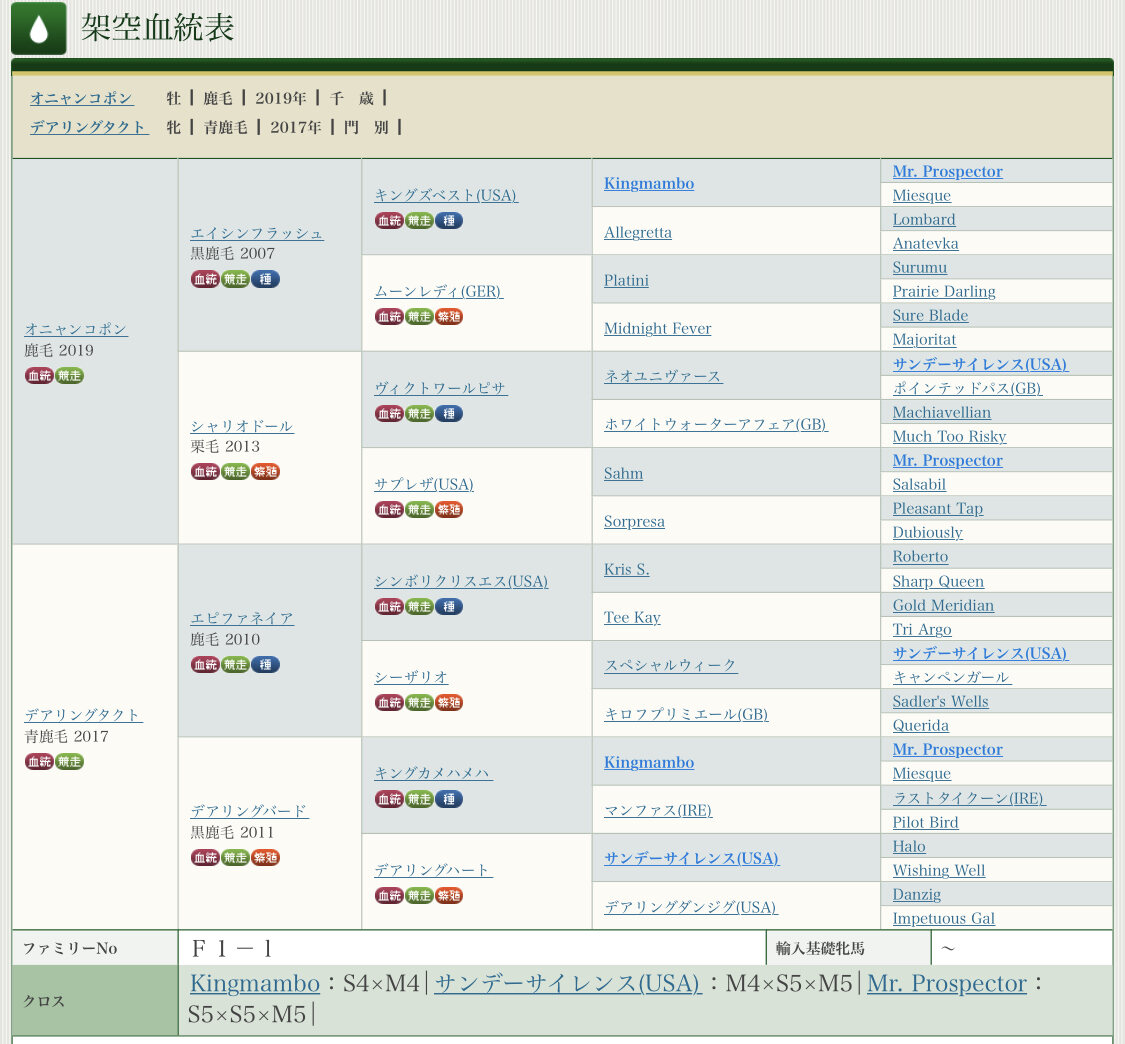Open the Sadler's Wells ancestor link
Viewport: 1125px width, 1044px height.
click(940, 701)
